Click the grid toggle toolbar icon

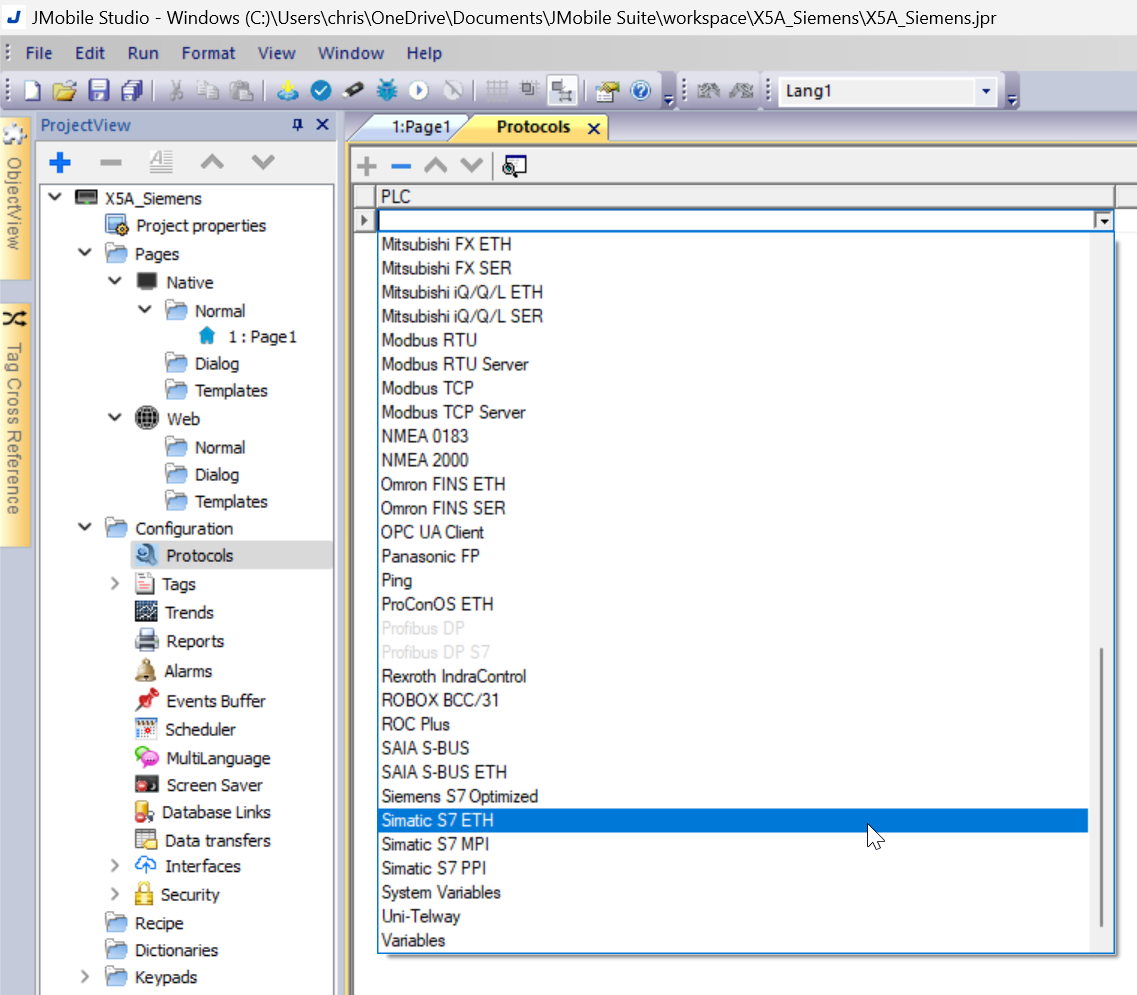(497, 91)
